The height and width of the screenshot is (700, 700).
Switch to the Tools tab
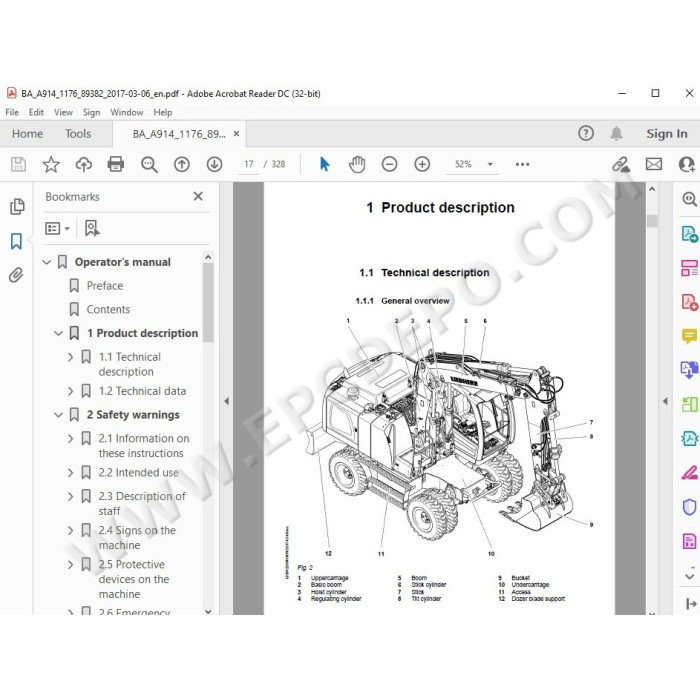(78, 133)
